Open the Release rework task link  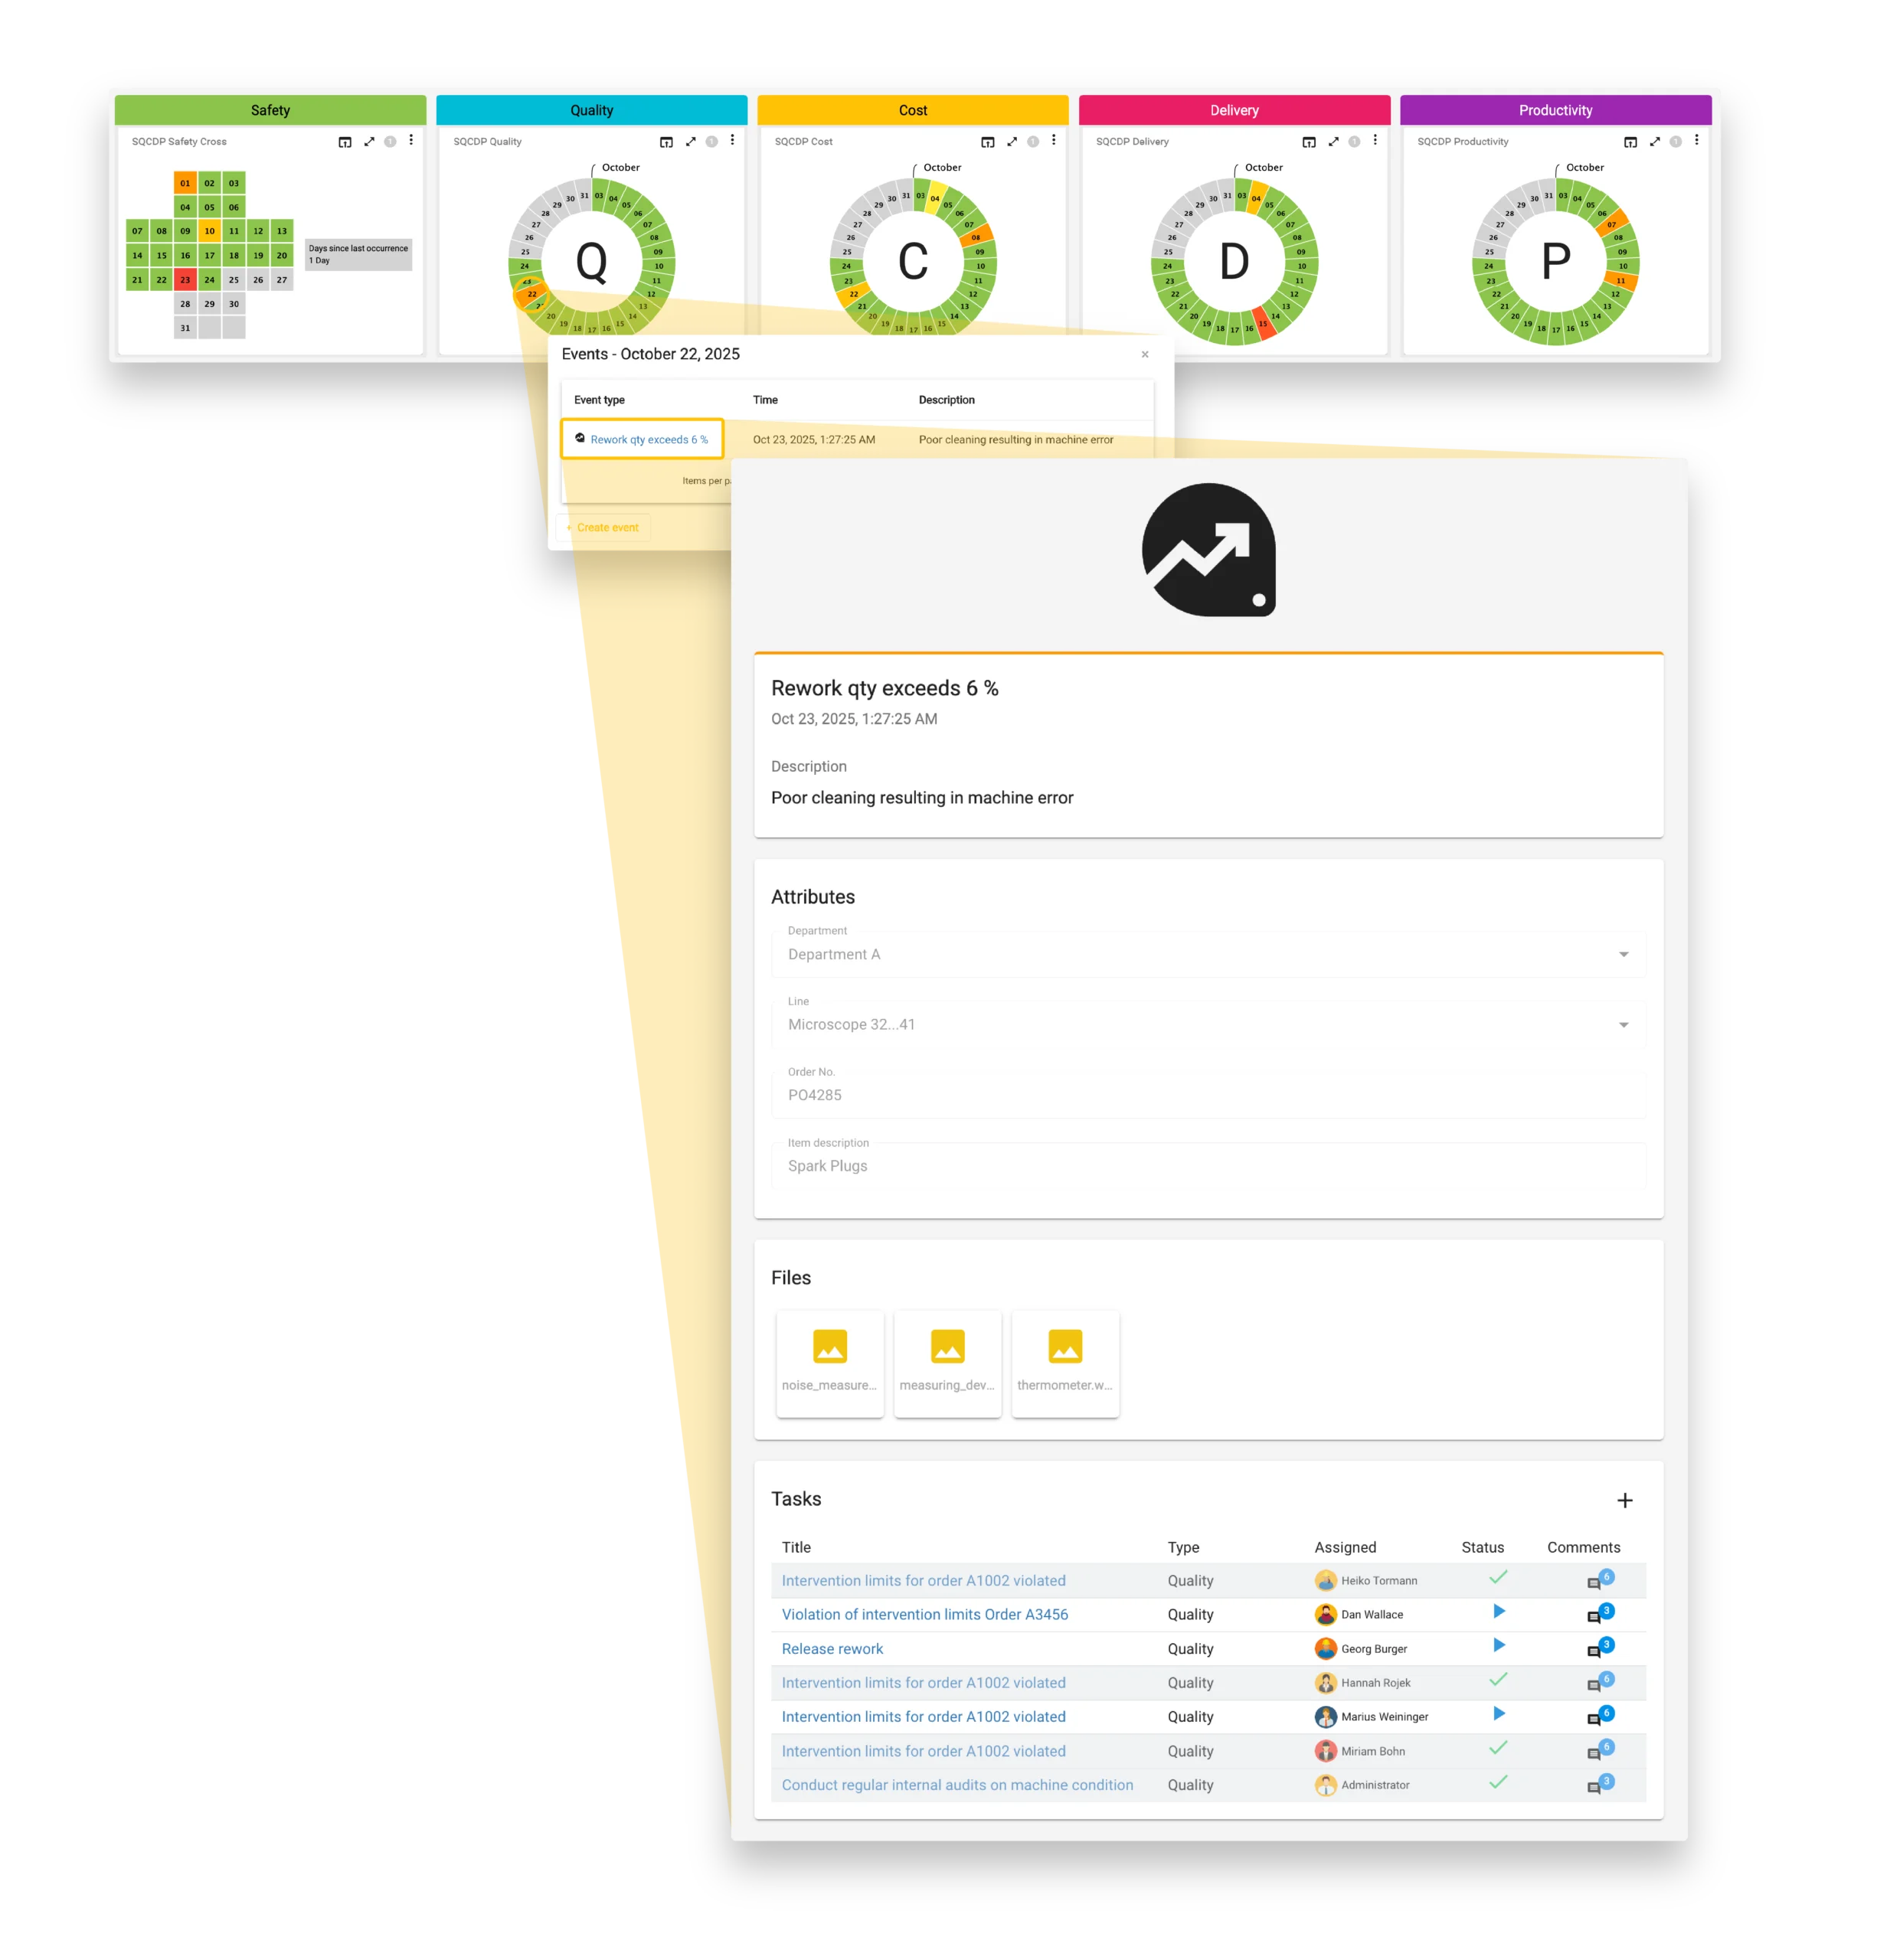pyautogui.click(x=832, y=1649)
